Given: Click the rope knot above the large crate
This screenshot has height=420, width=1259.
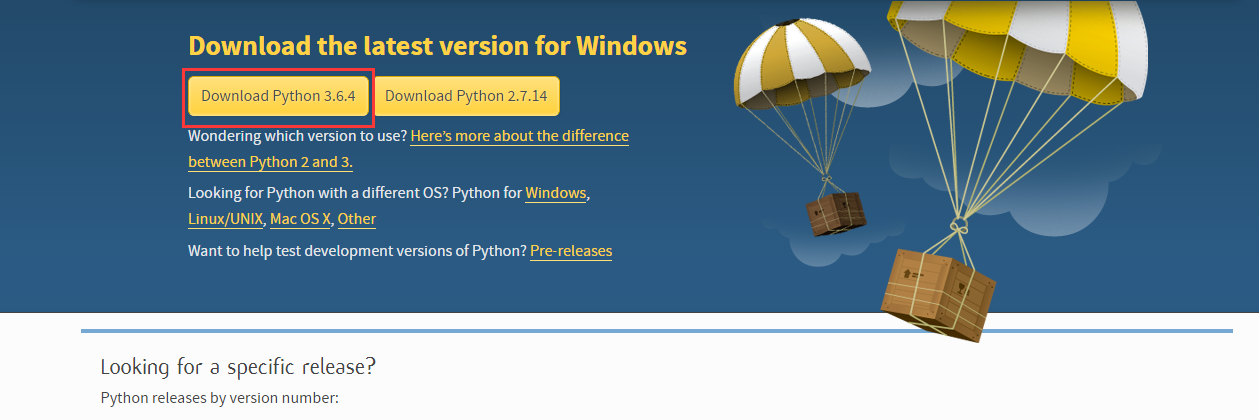Looking at the screenshot, I should pos(958,224).
